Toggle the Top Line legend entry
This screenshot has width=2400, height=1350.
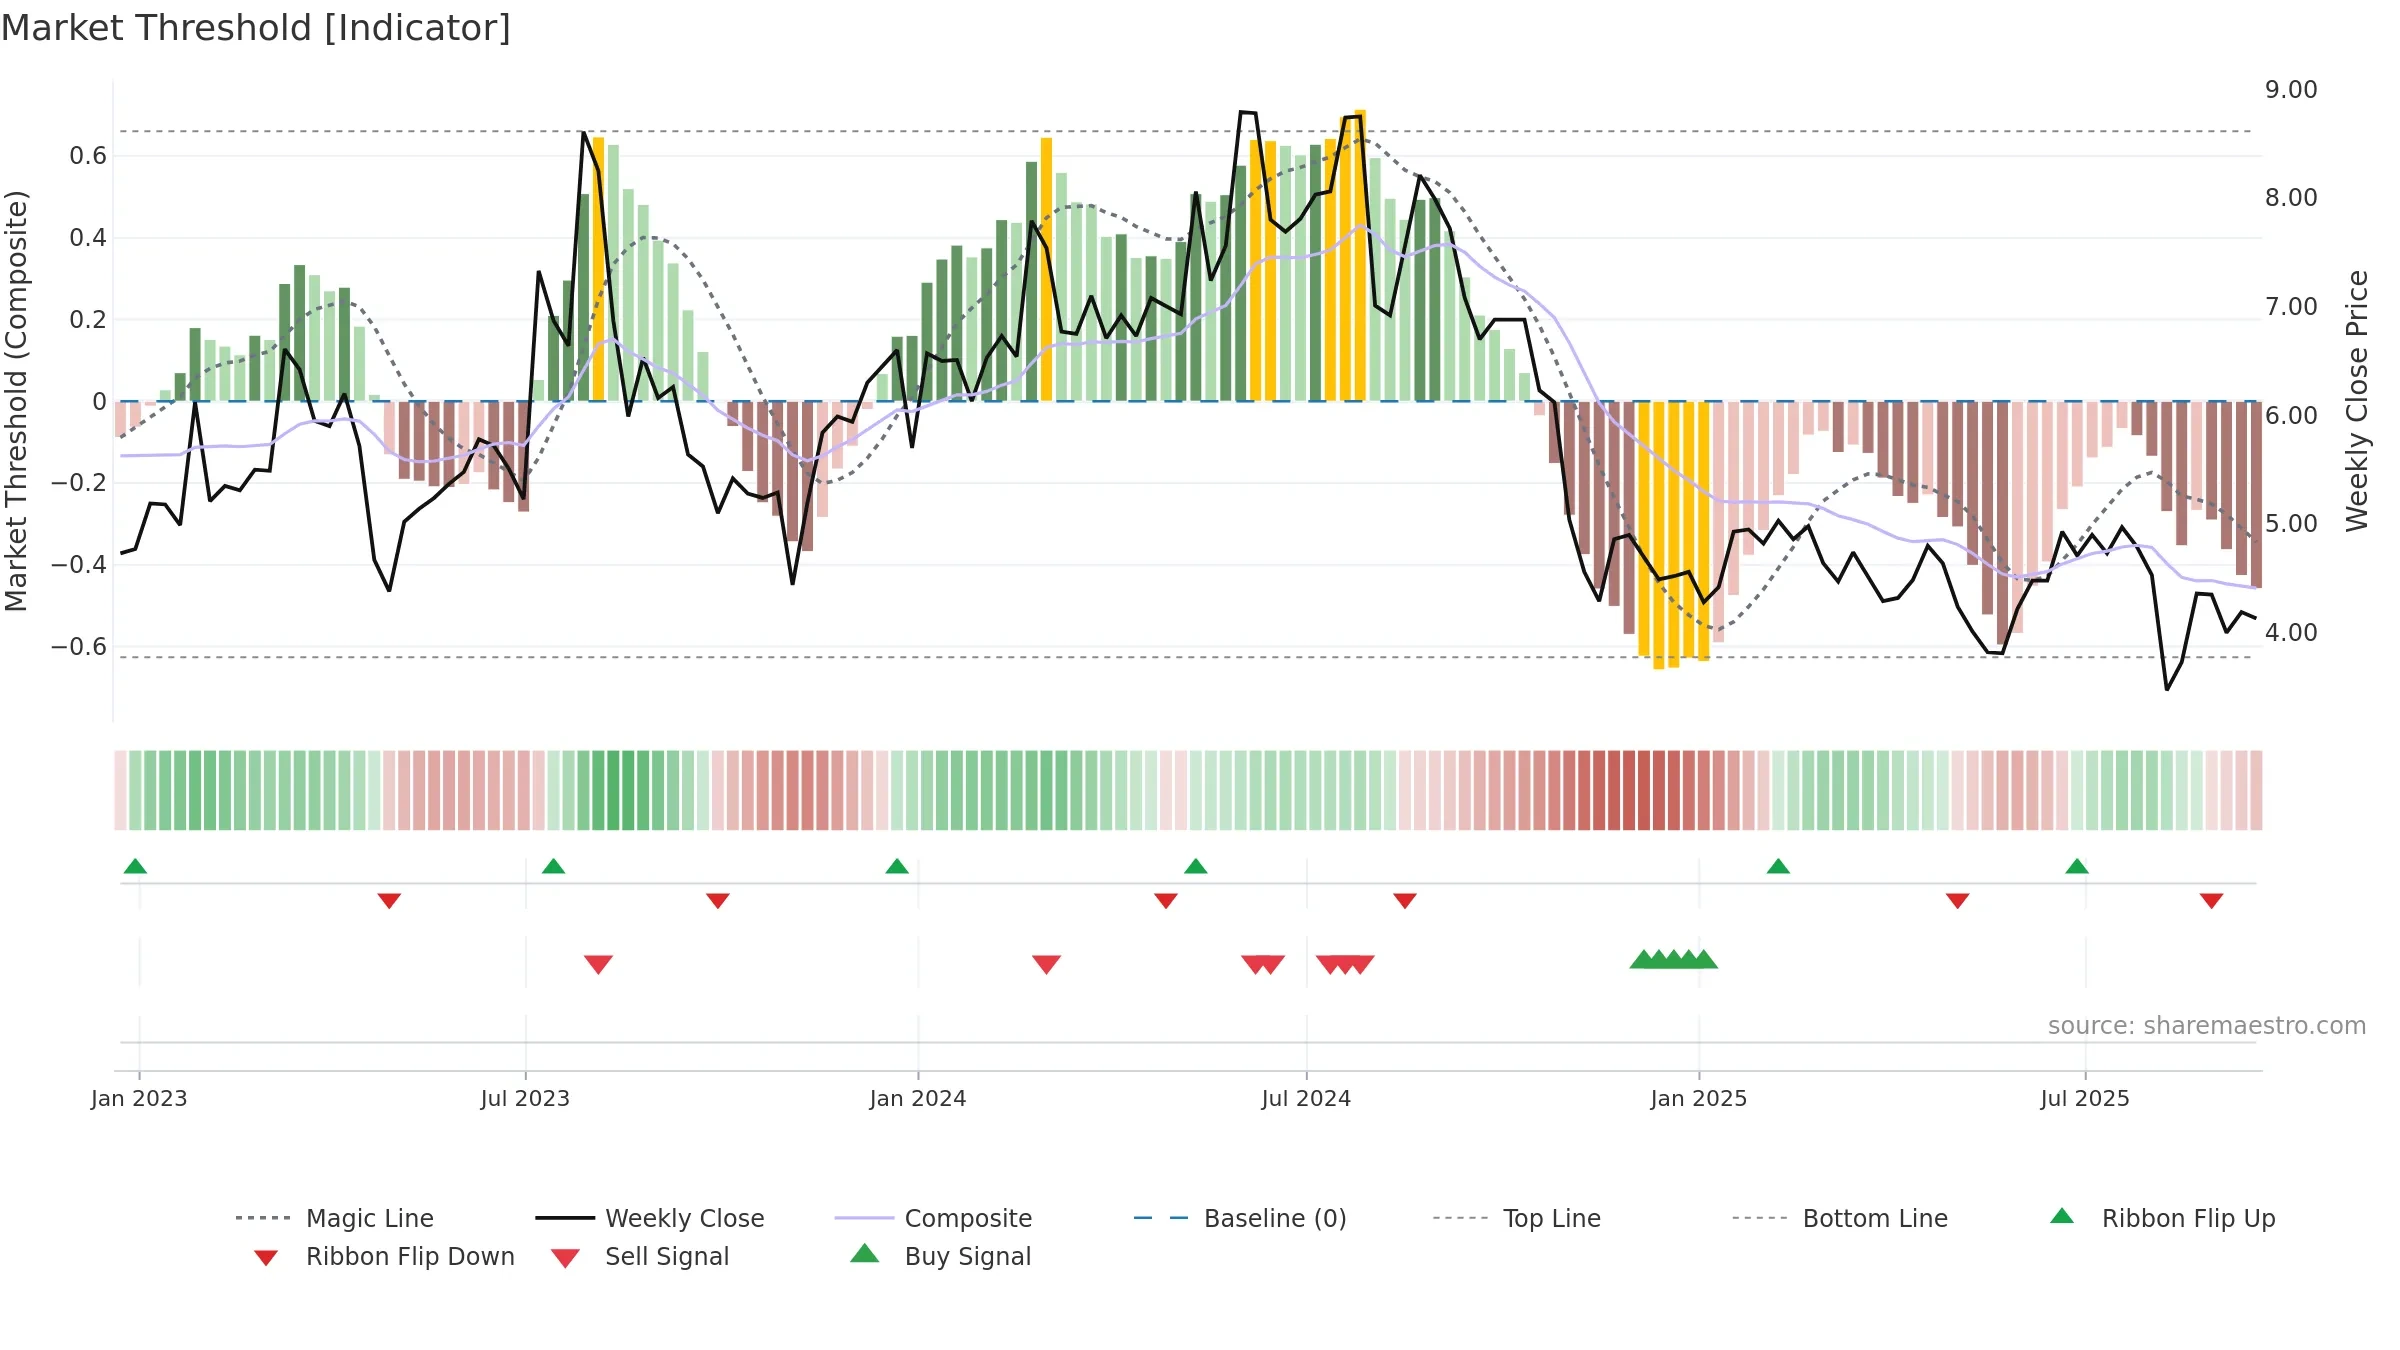pyautogui.click(x=1517, y=1218)
